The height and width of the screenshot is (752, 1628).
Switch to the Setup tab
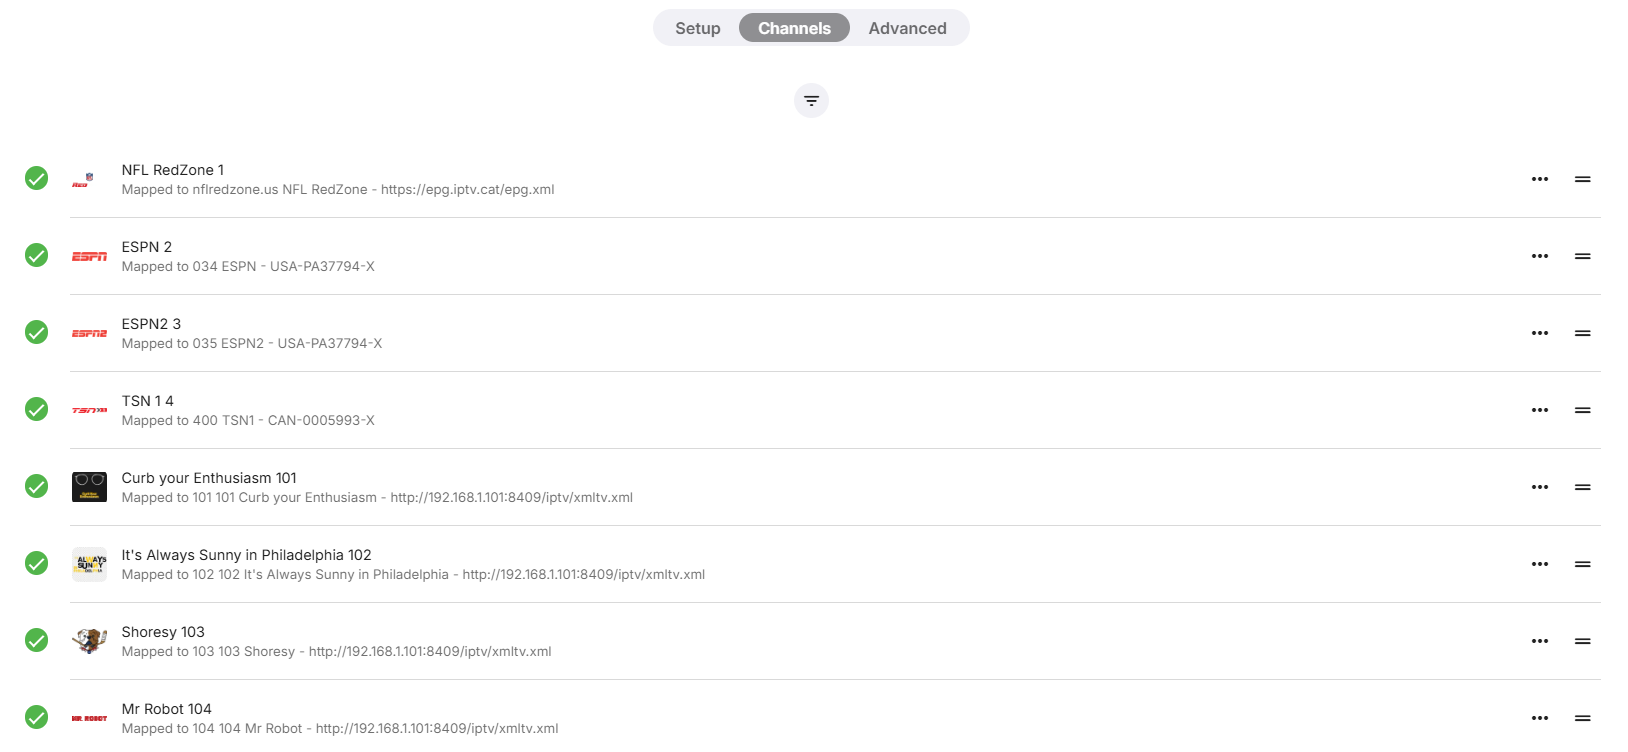click(698, 28)
